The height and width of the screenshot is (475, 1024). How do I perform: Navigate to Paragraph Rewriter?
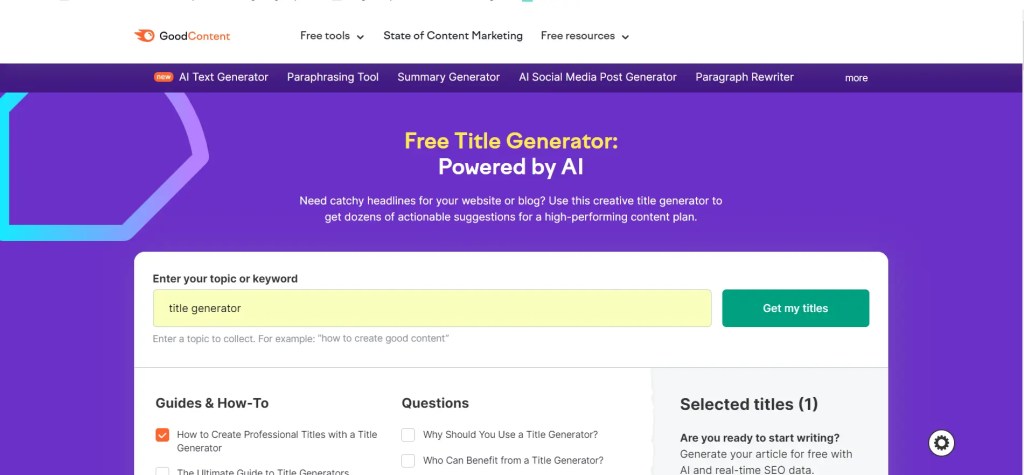(744, 77)
